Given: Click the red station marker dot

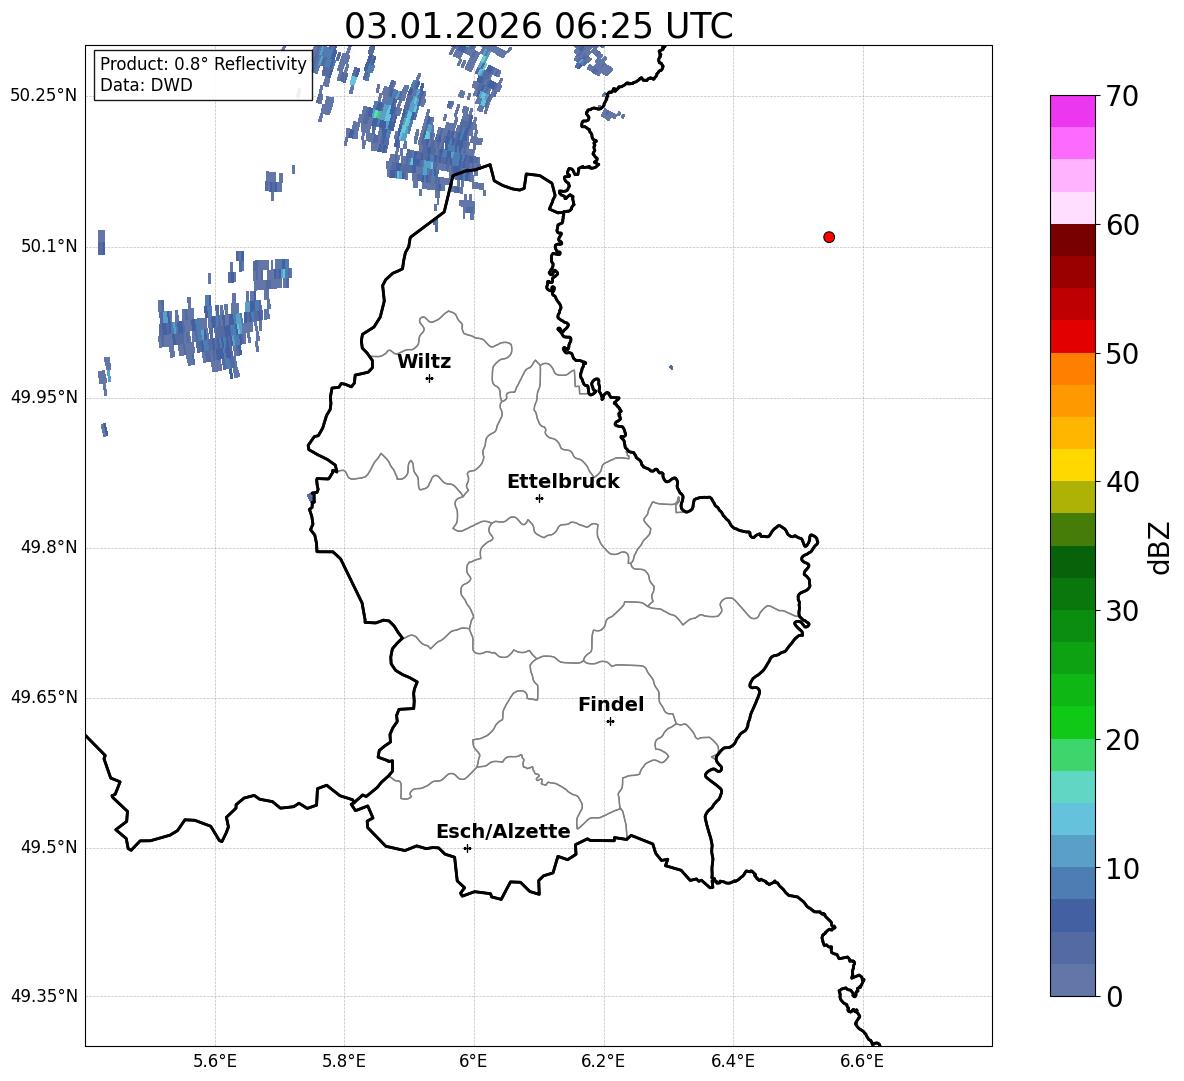Looking at the screenshot, I should click(x=829, y=237).
